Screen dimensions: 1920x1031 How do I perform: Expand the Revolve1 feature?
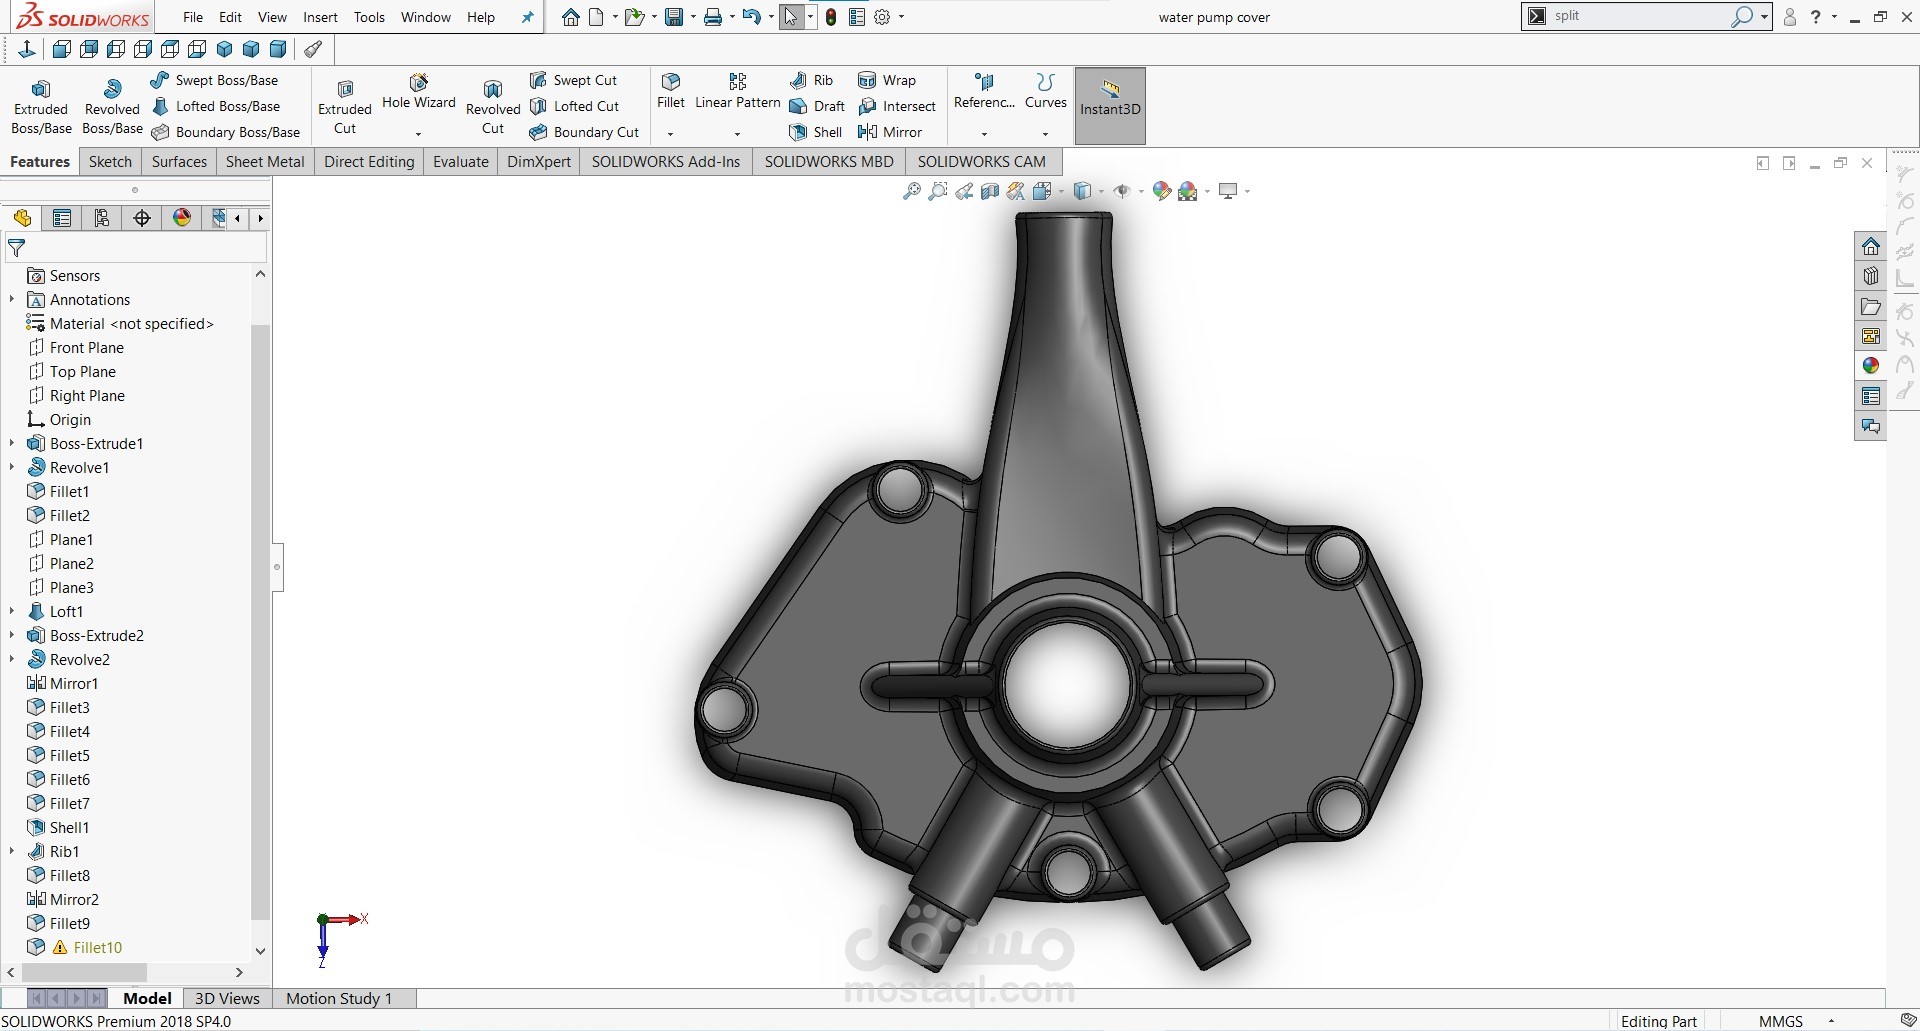[12, 467]
